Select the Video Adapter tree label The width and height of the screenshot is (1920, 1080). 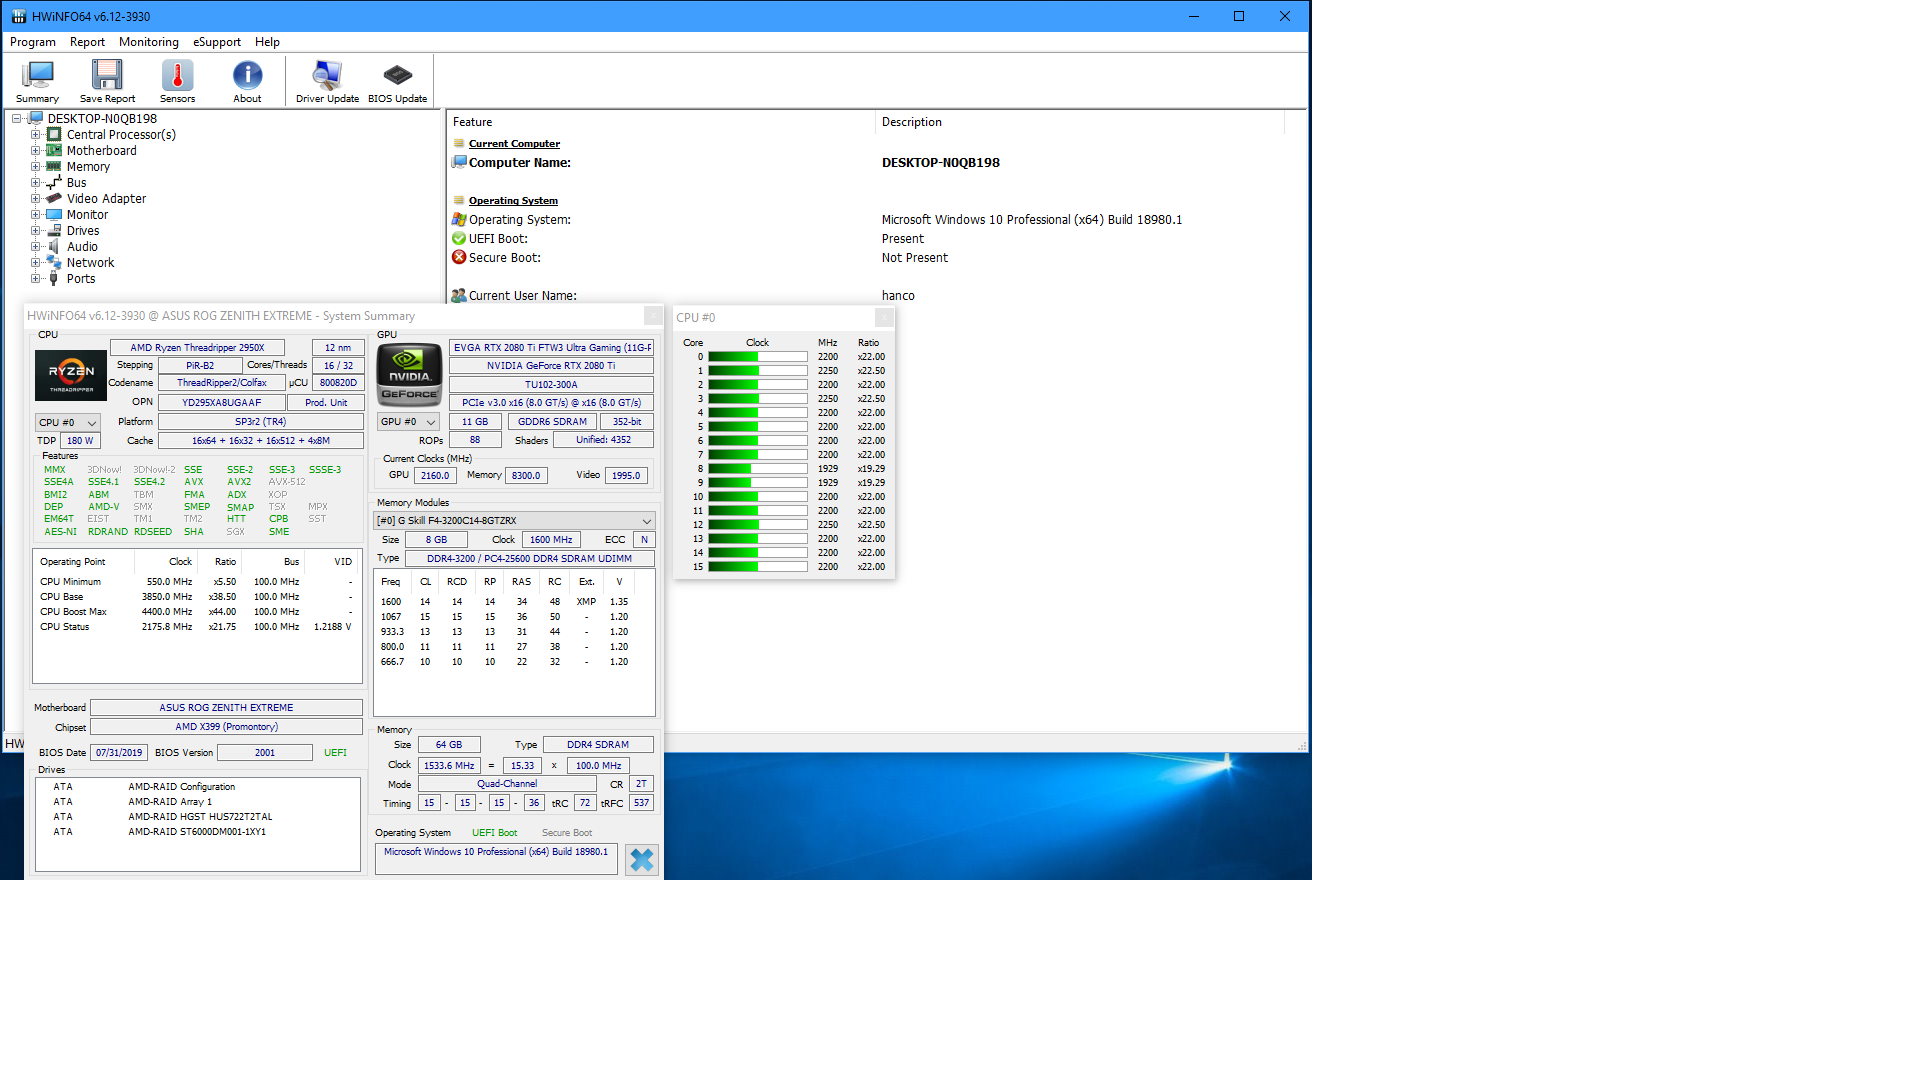[106, 199]
